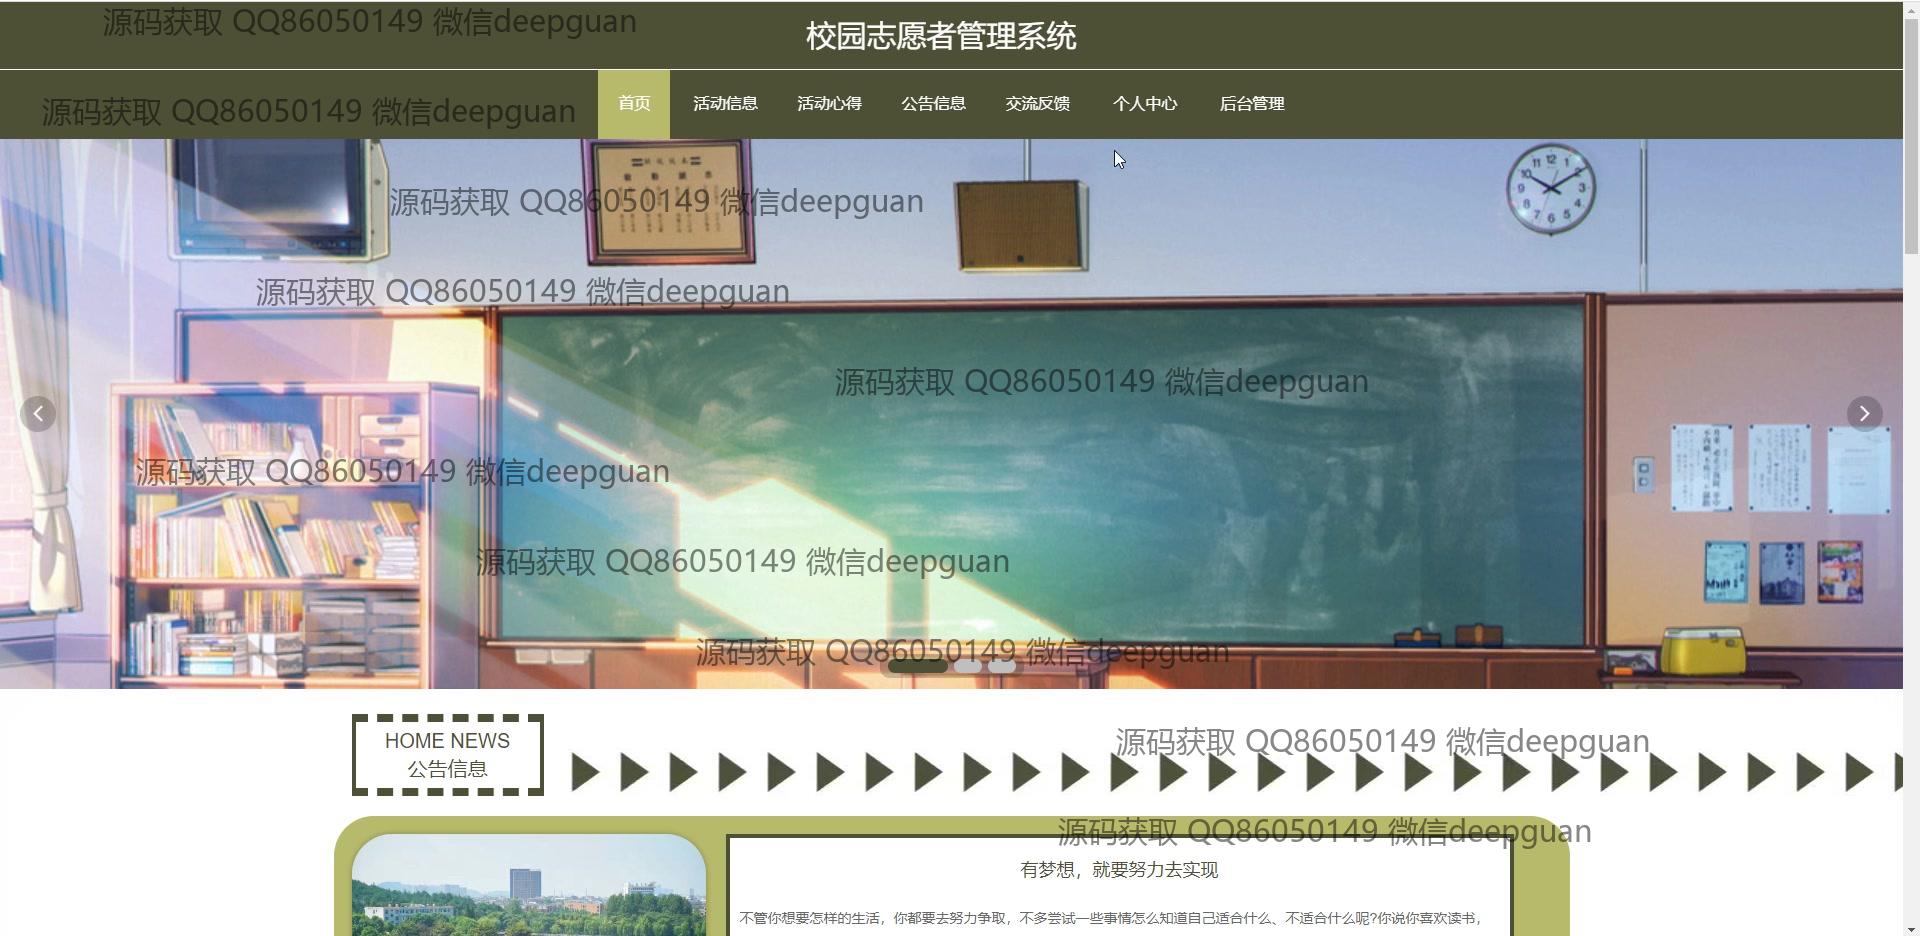
Task: Open the 公告信息 navigation item
Action: pos(933,104)
